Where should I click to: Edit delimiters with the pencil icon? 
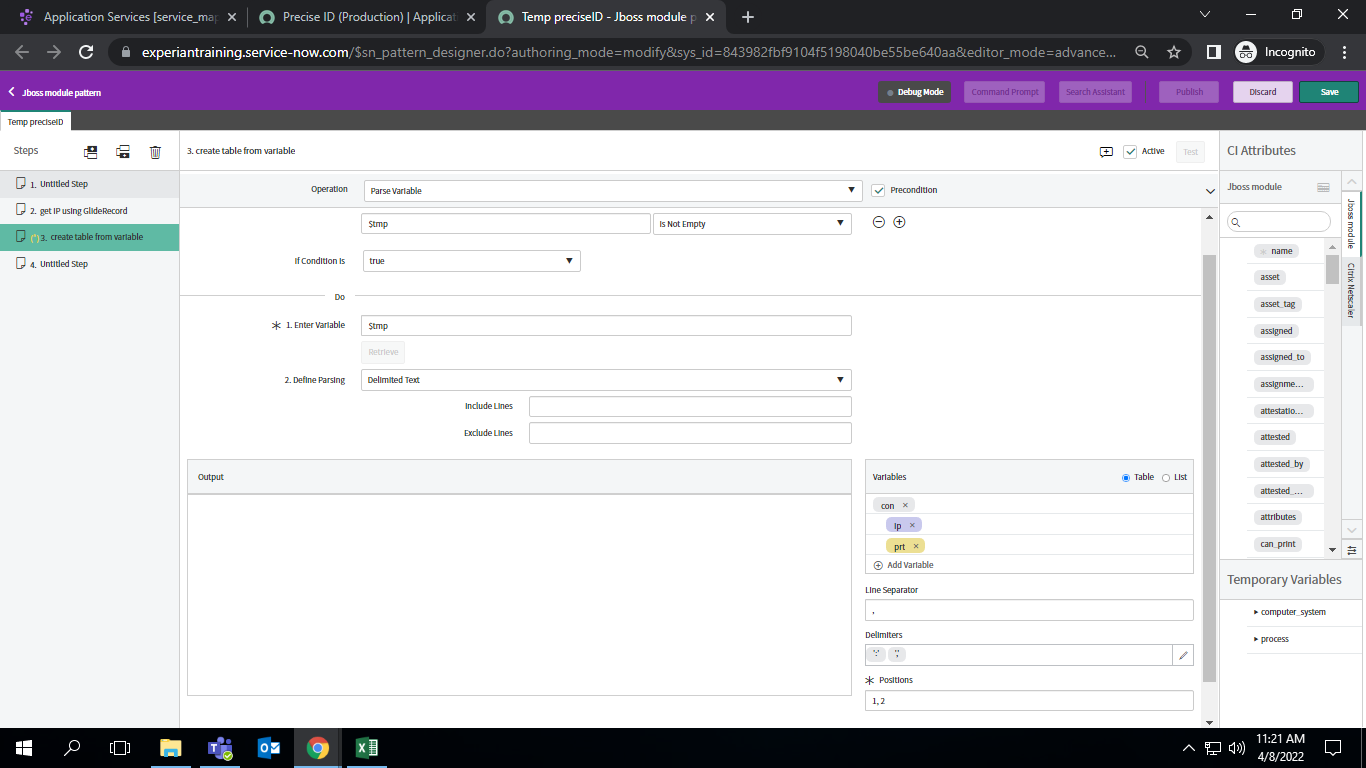(1183, 655)
